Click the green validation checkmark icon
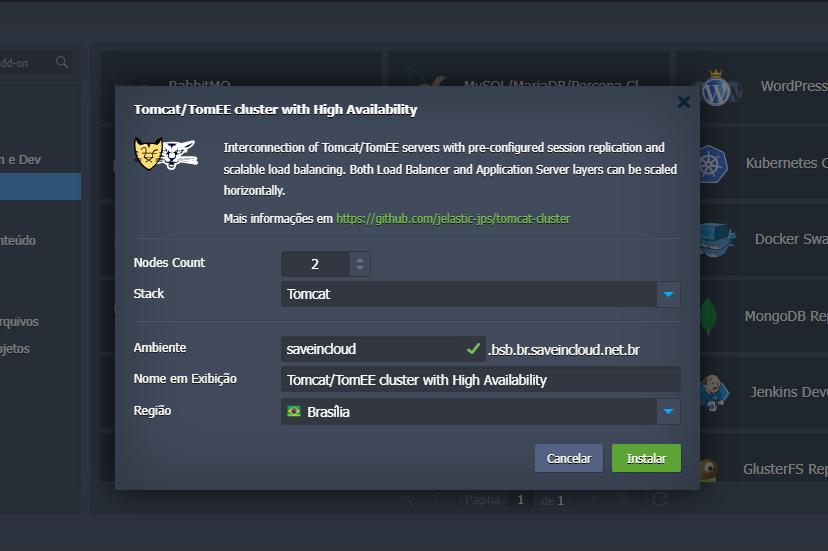828x551 pixels. coord(474,349)
